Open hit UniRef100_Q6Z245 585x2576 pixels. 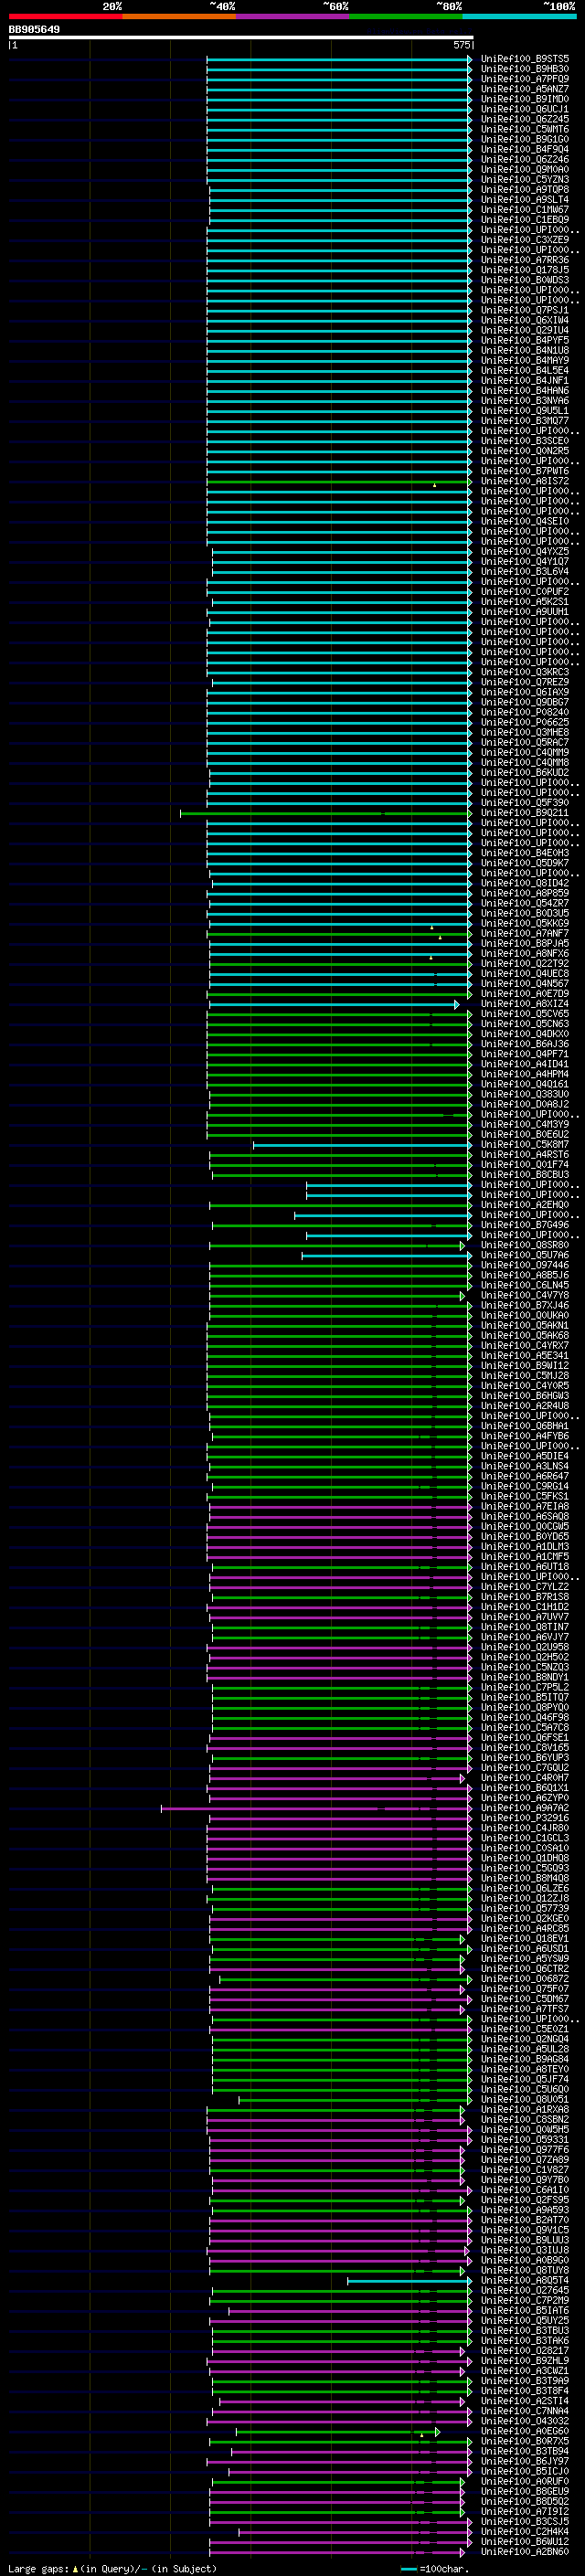(x=525, y=119)
